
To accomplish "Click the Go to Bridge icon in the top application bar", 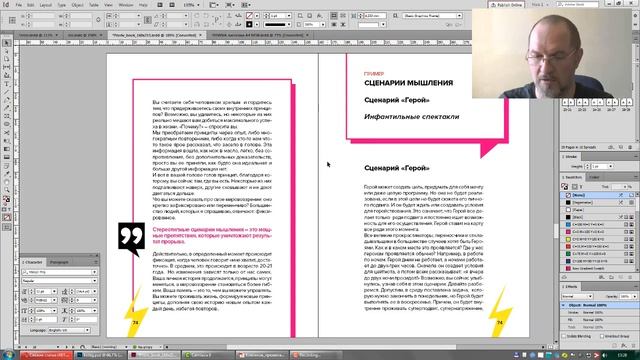I will point(160,5).
